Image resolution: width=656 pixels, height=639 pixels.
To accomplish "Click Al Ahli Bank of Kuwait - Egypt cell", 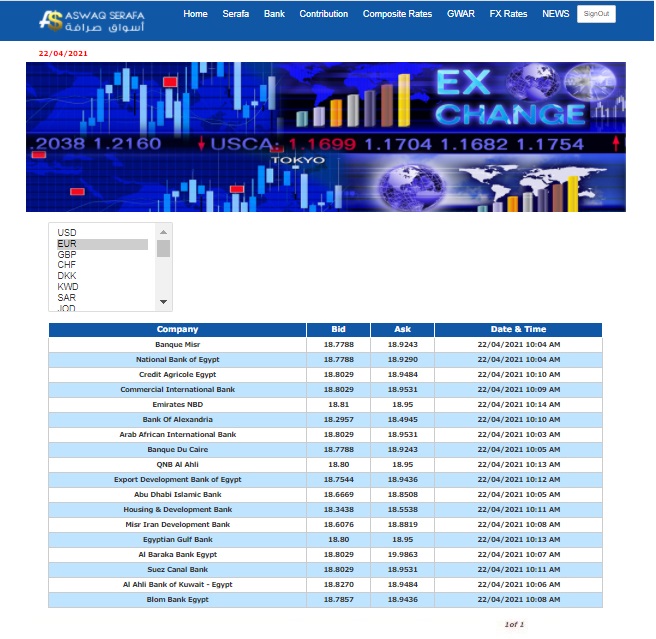I will pyautogui.click(x=177, y=585).
